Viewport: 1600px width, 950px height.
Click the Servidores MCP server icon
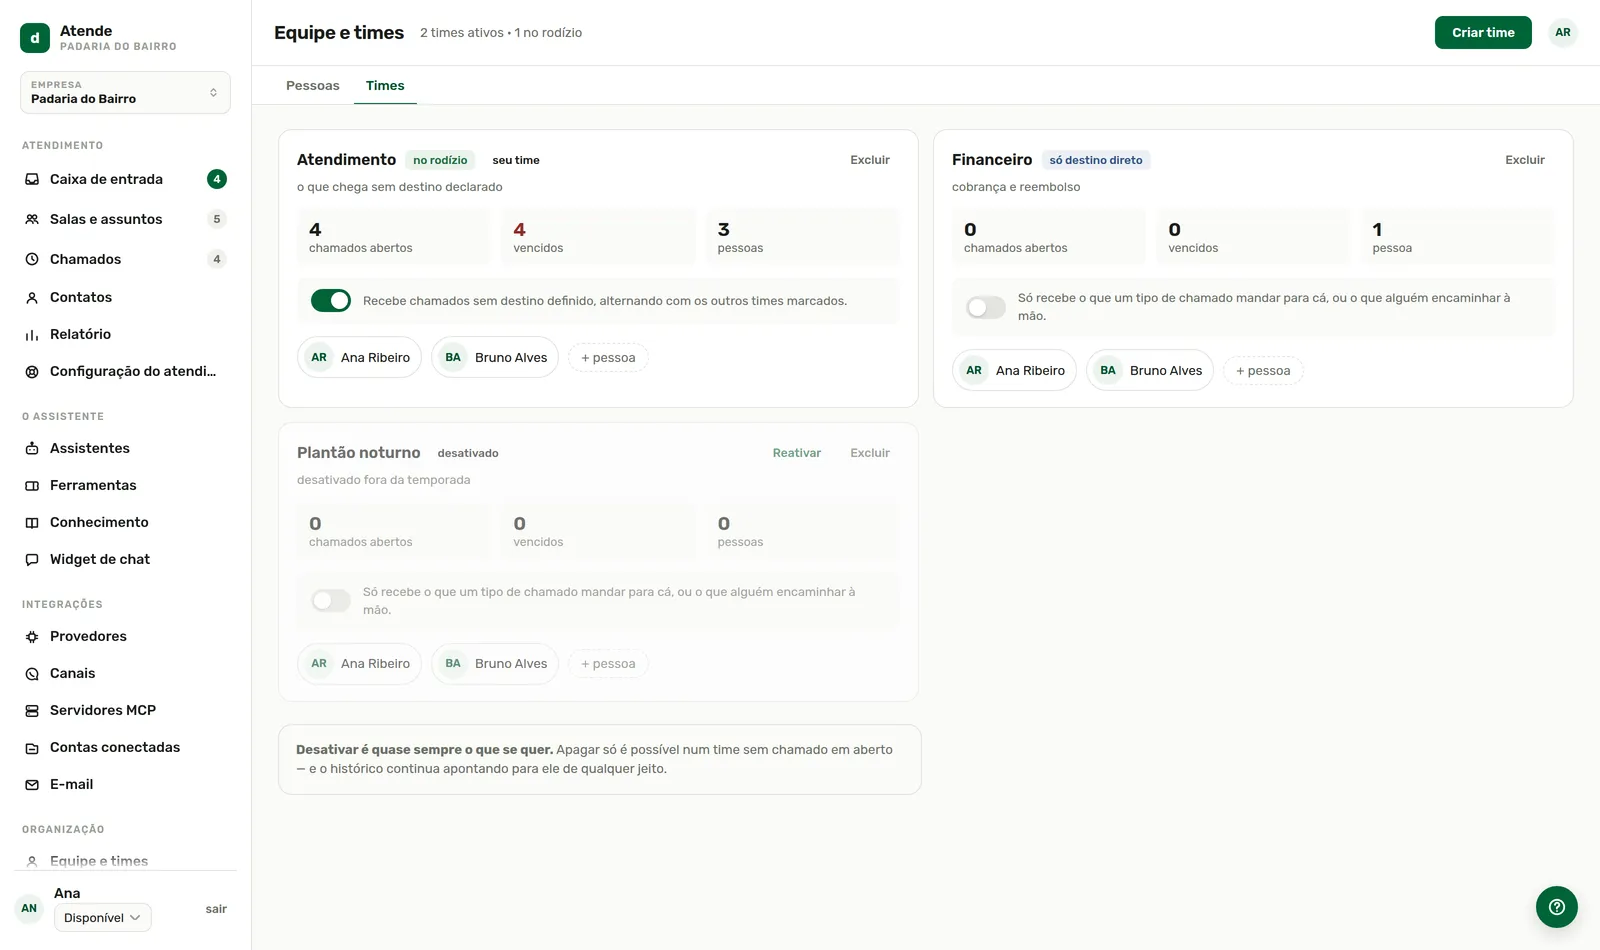(32, 710)
